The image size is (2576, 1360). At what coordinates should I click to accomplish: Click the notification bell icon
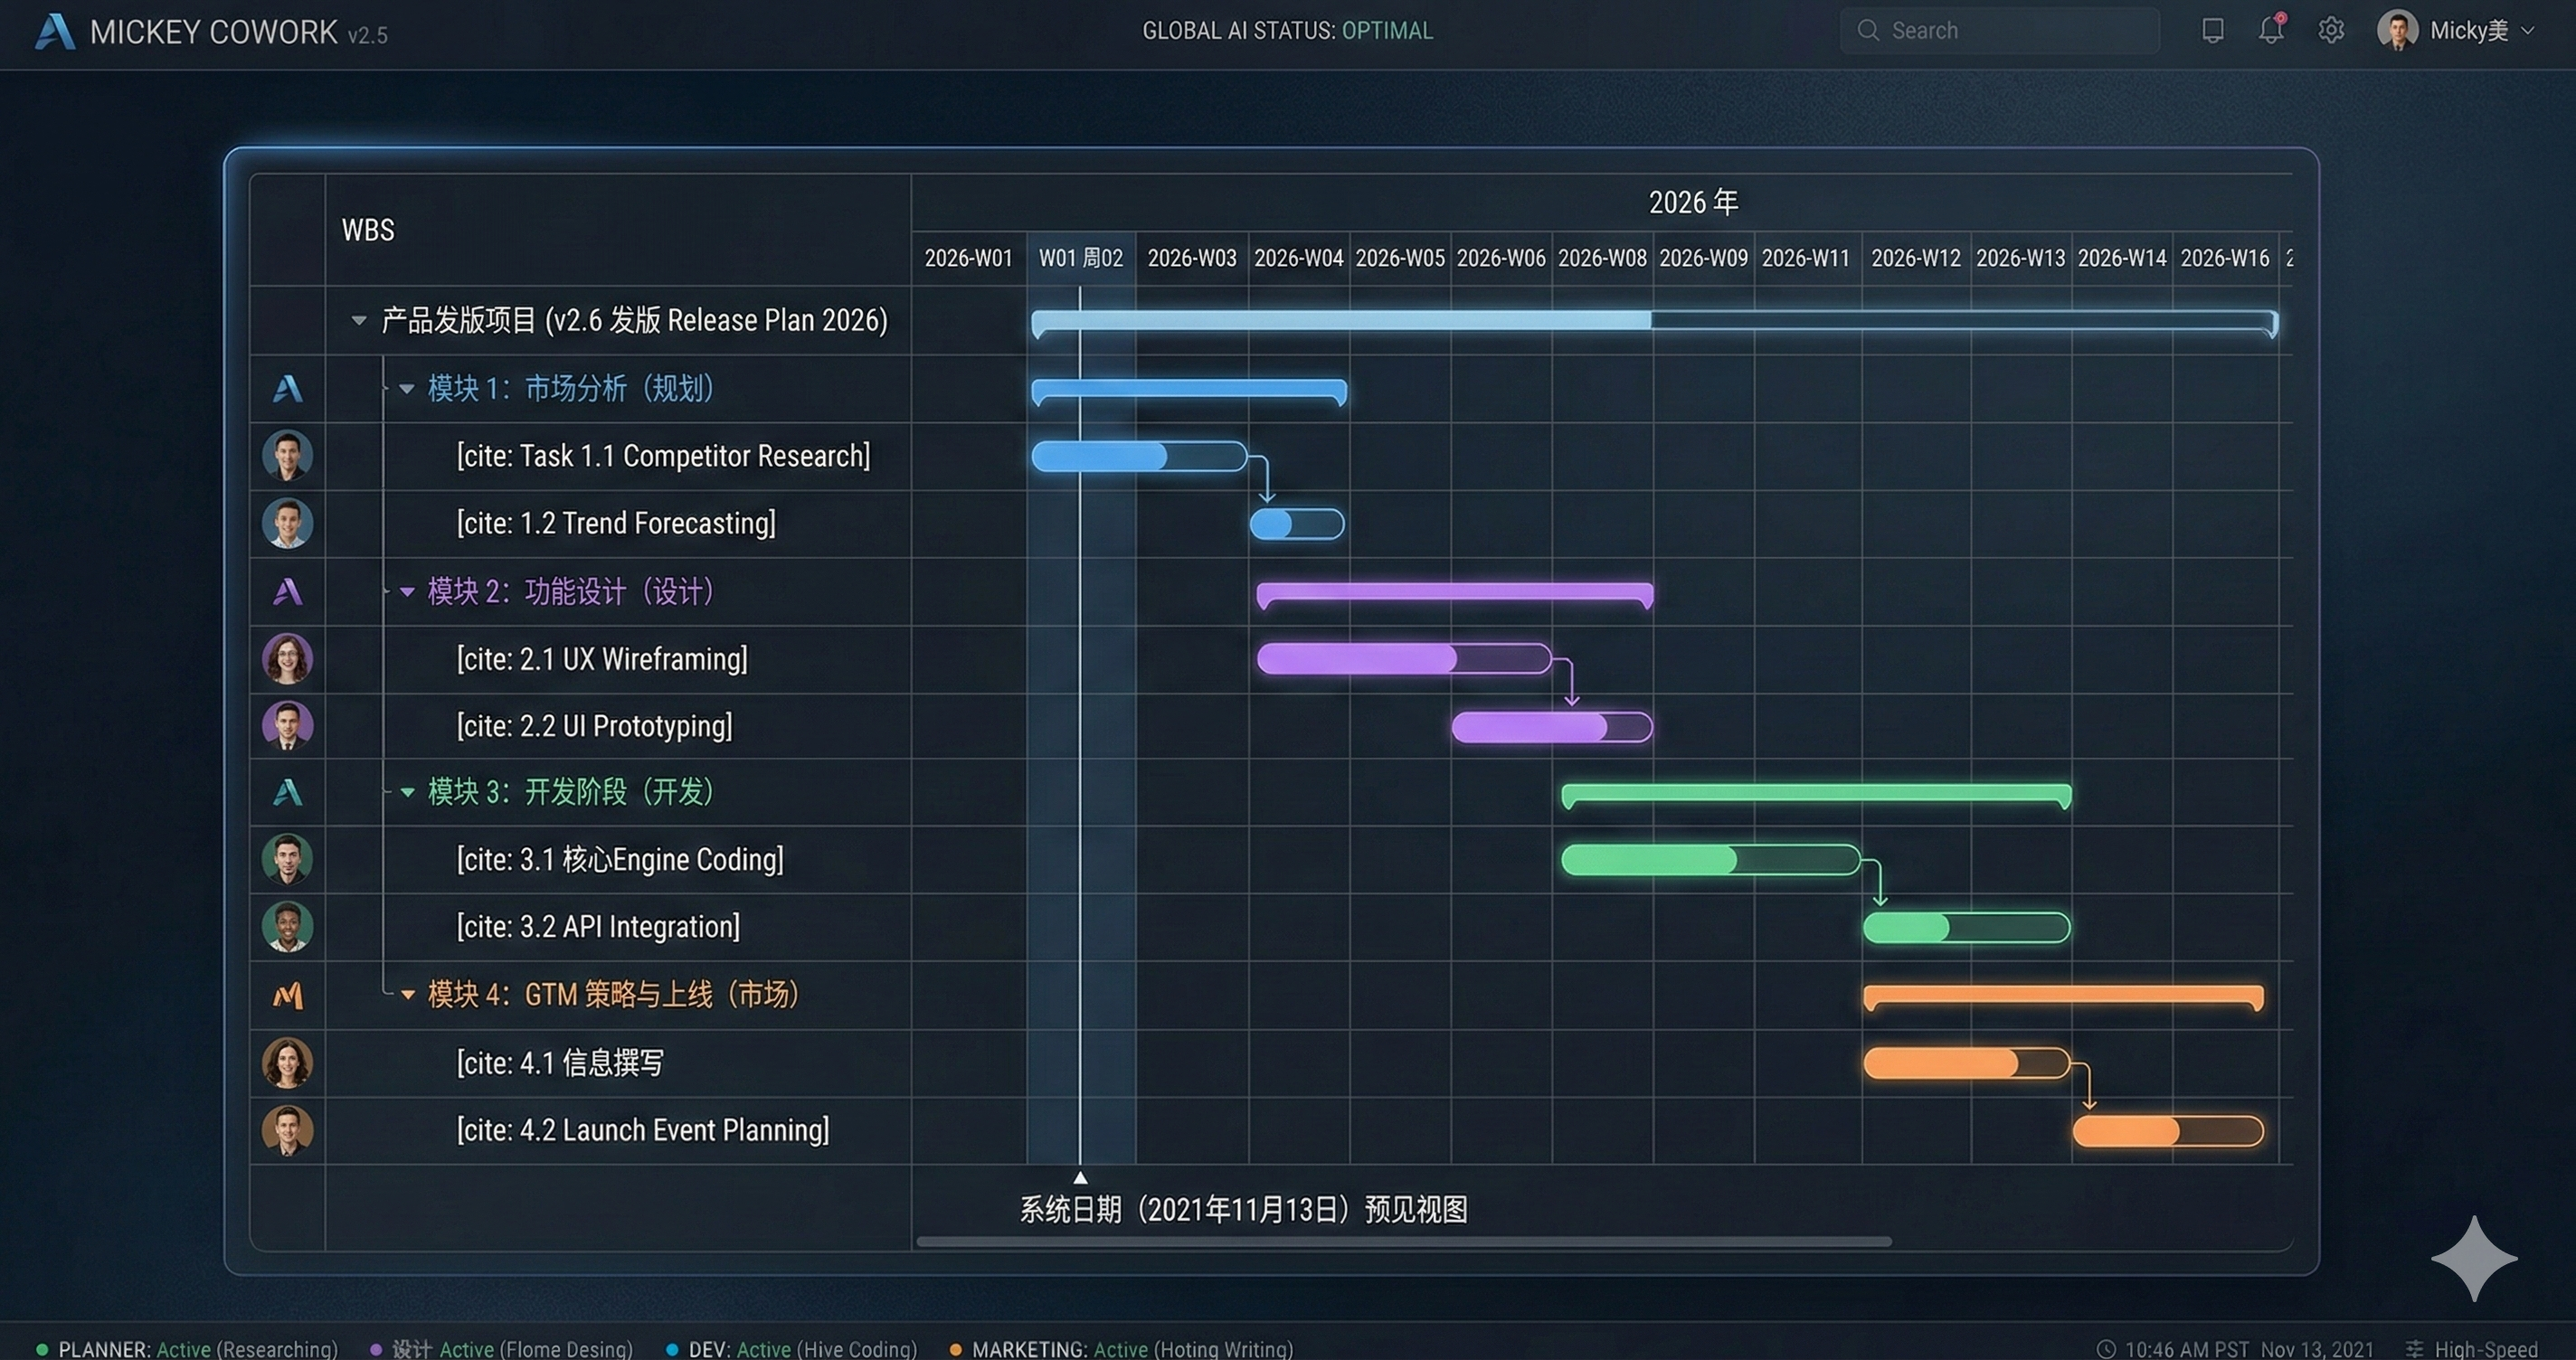pyautogui.click(x=2271, y=30)
